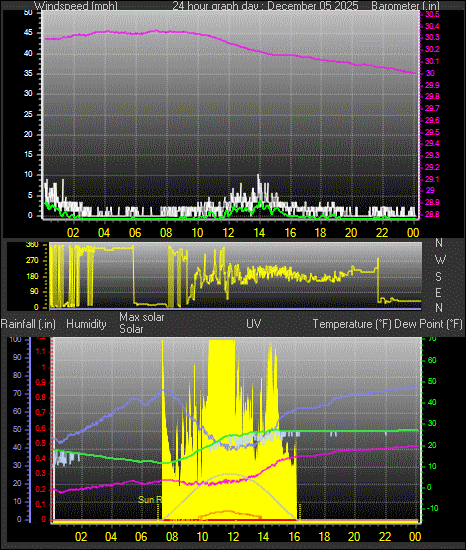Select the 30.4 barometer scale value
Viewport: 466px width, 550px height.
pyautogui.click(x=432, y=26)
